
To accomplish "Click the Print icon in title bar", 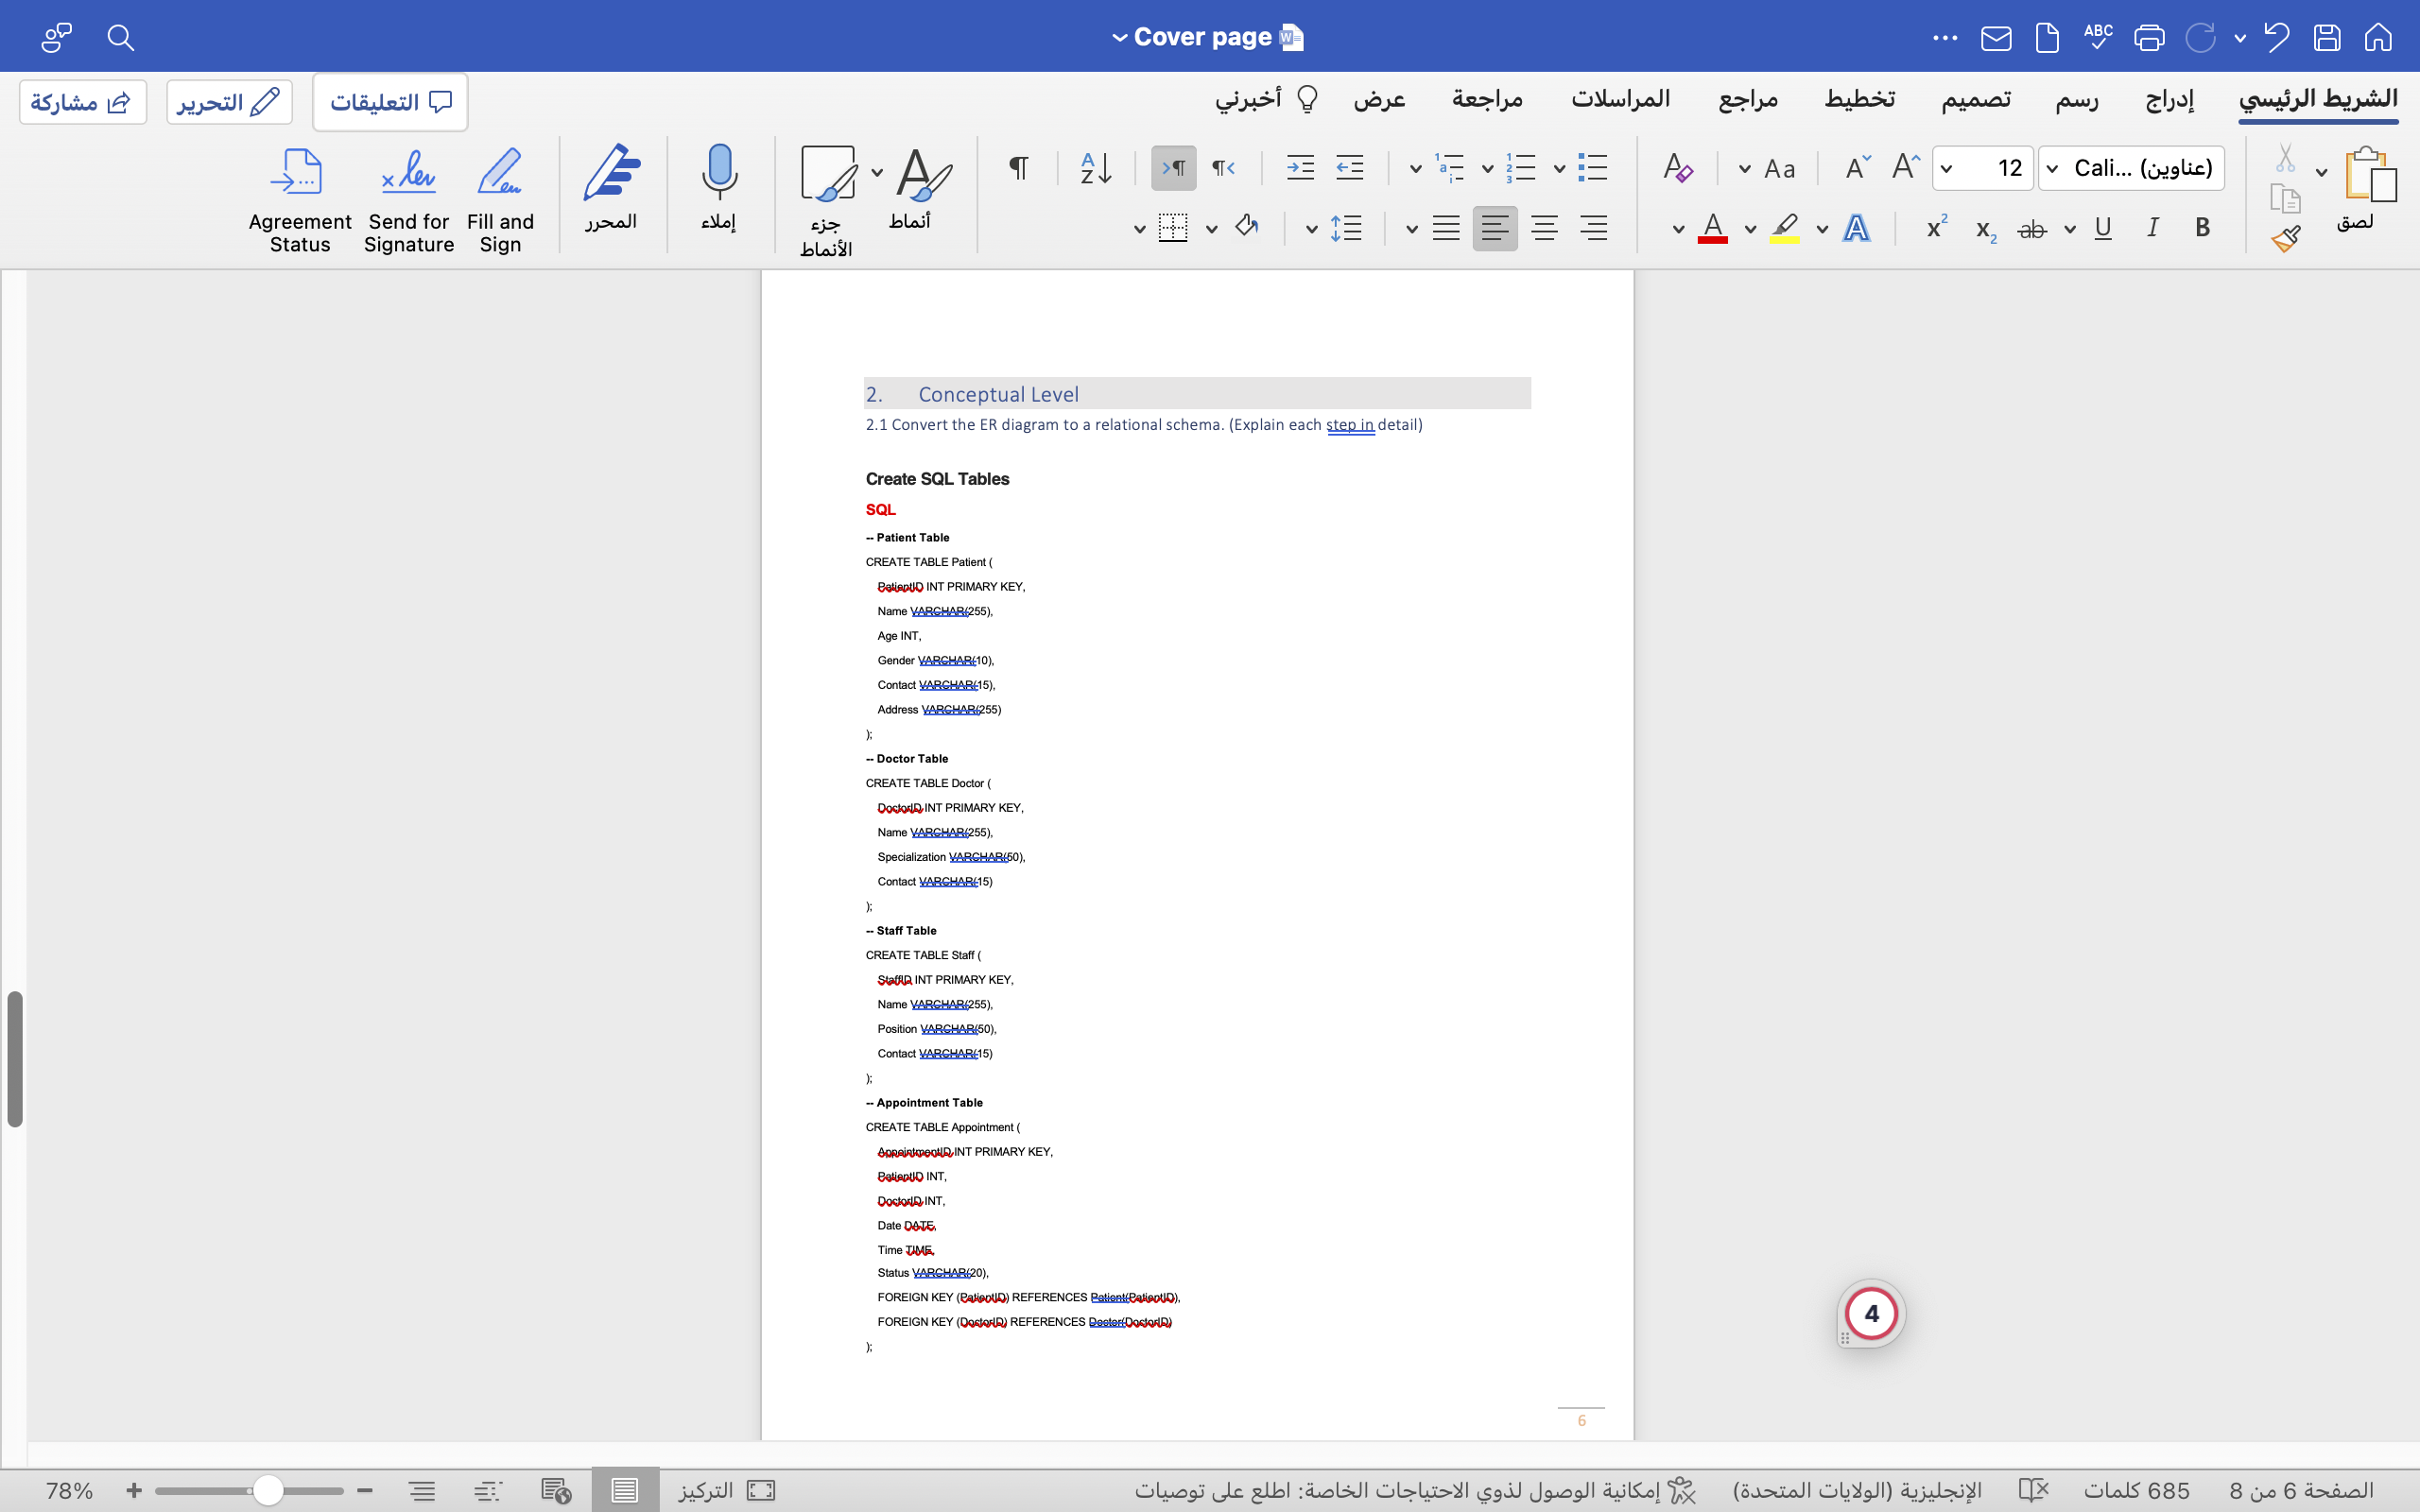I will coord(2148,38).
